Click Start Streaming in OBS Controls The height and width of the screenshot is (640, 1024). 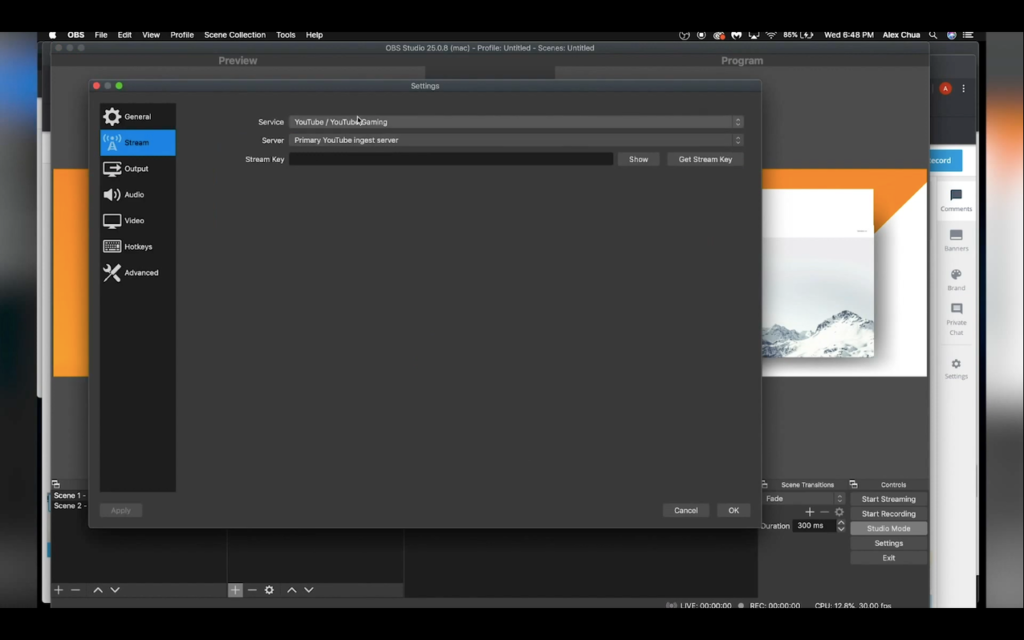click(x=888, y=499)
